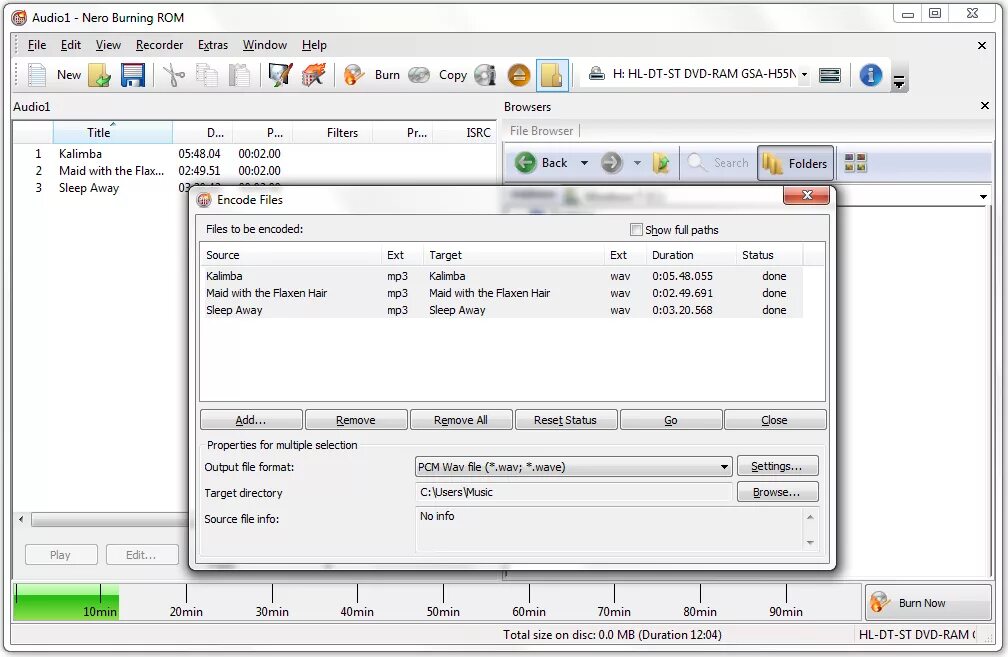
Task: Click the Eject disc icon
Action: [518, 75]
